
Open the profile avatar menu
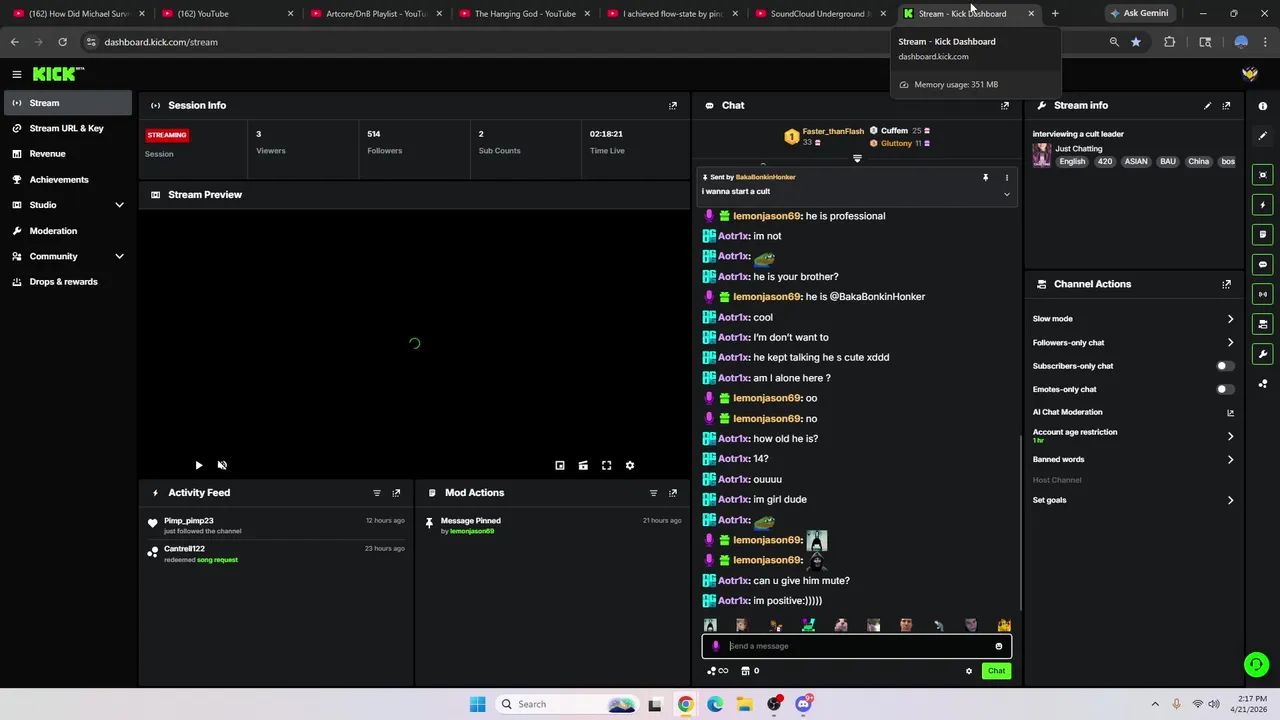tap(1250, 74)
